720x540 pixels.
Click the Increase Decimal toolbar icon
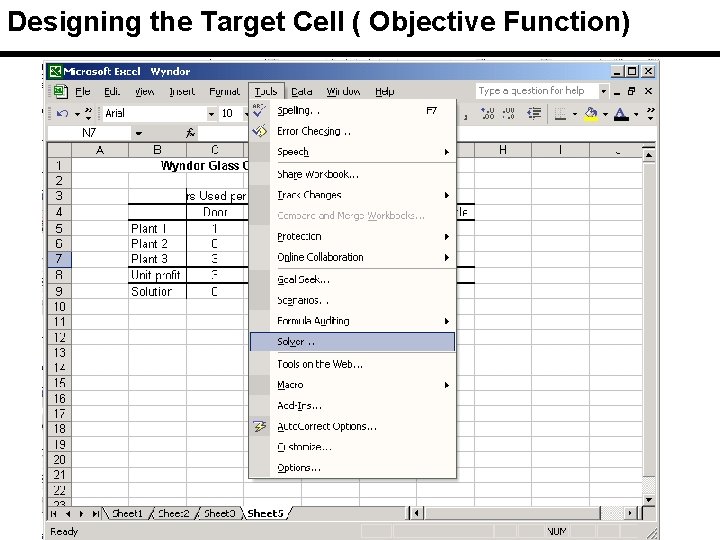click(x=487, y=113)
